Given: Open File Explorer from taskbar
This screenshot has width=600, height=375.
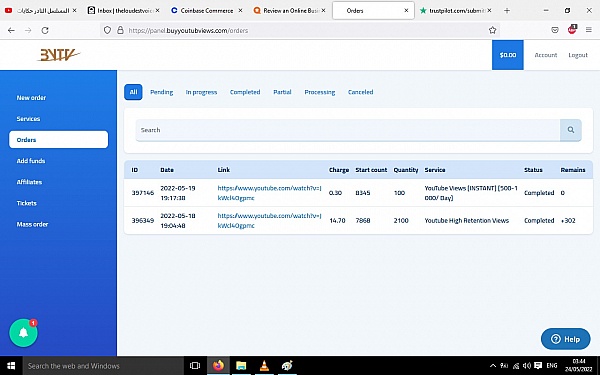Looking at the screenshot, I should [241, 366].
